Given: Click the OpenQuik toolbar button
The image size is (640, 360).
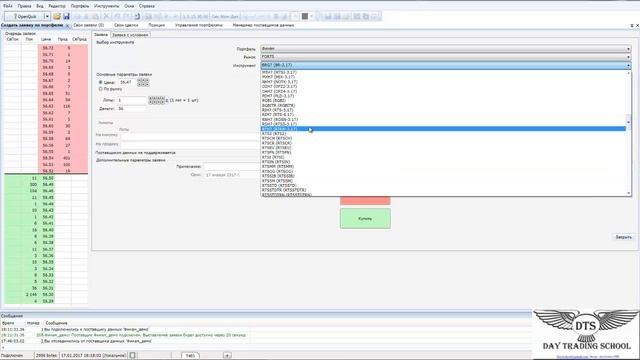Looking at the screenshot, I should (x=24, y=16).
